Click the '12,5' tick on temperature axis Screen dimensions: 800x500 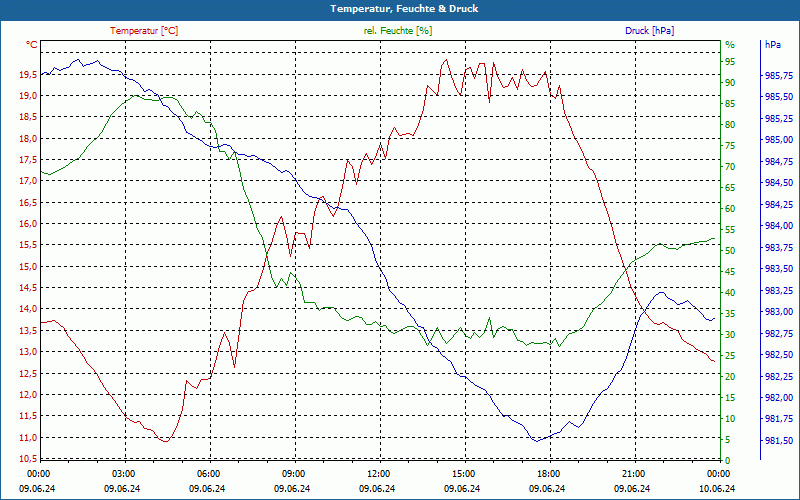tap(28, 373)
